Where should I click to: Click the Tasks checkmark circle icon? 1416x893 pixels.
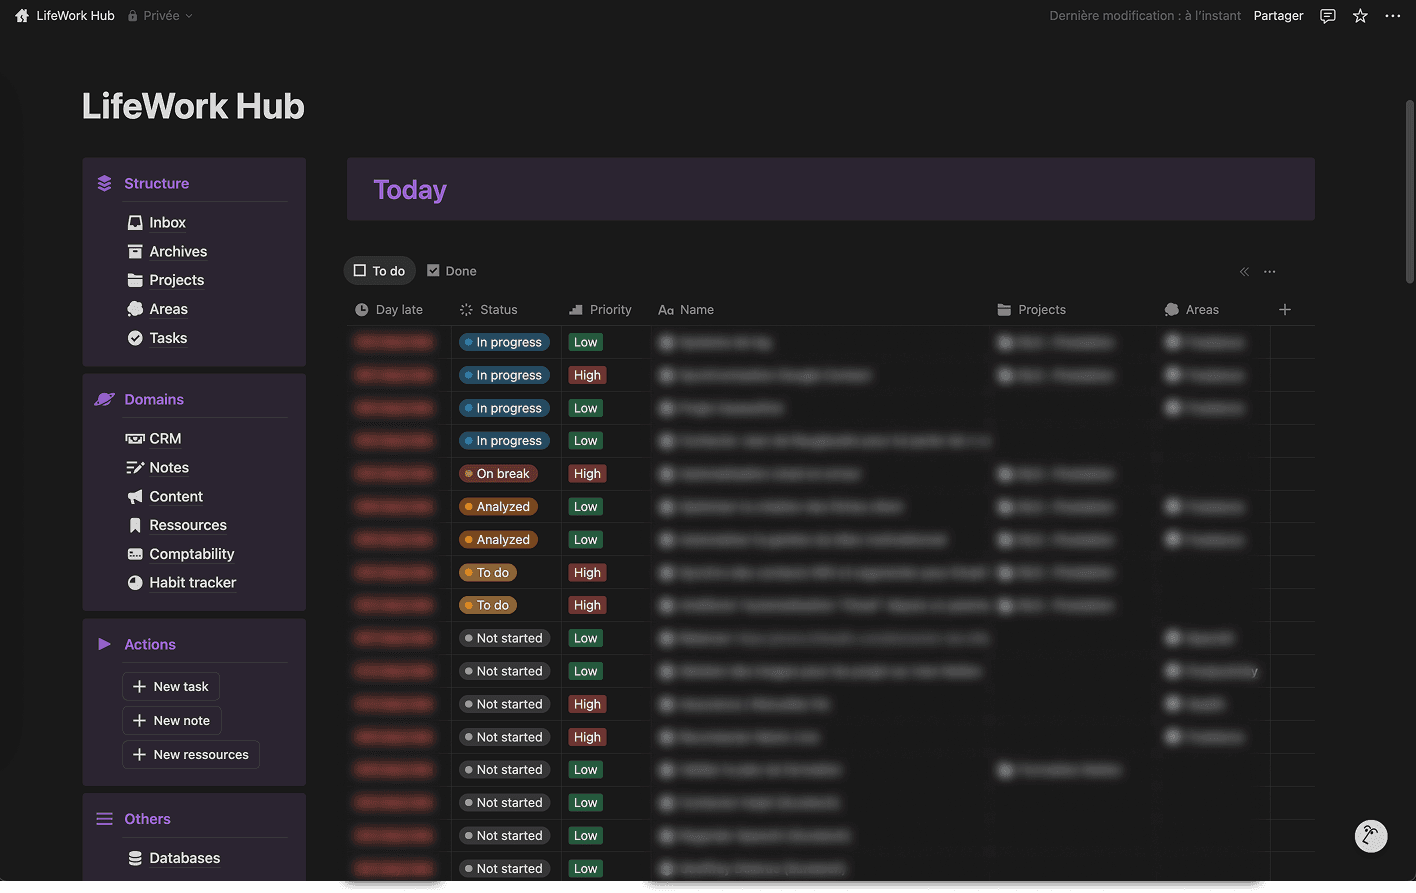(x=135, y=339)
